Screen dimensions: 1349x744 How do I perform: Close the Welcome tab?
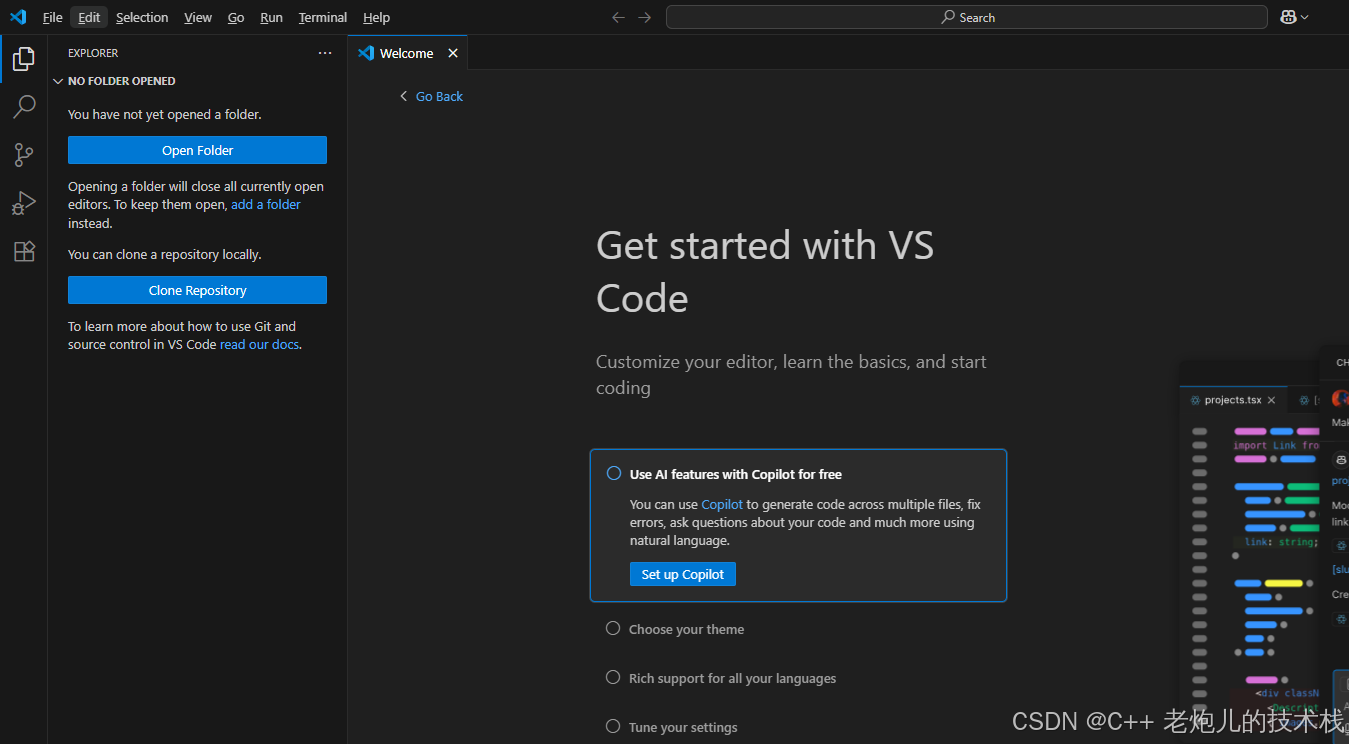point(453,53)
